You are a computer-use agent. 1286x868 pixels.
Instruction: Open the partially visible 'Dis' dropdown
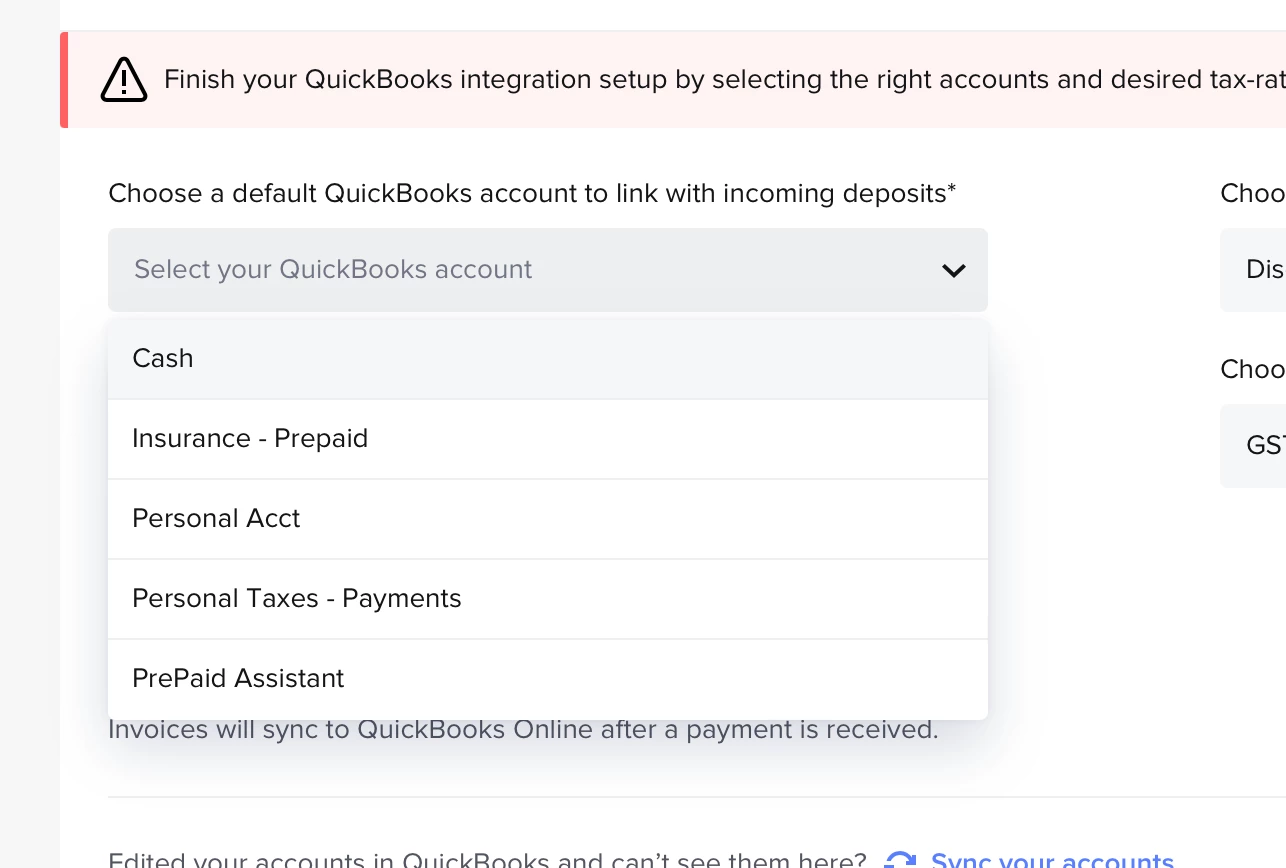1253,270
